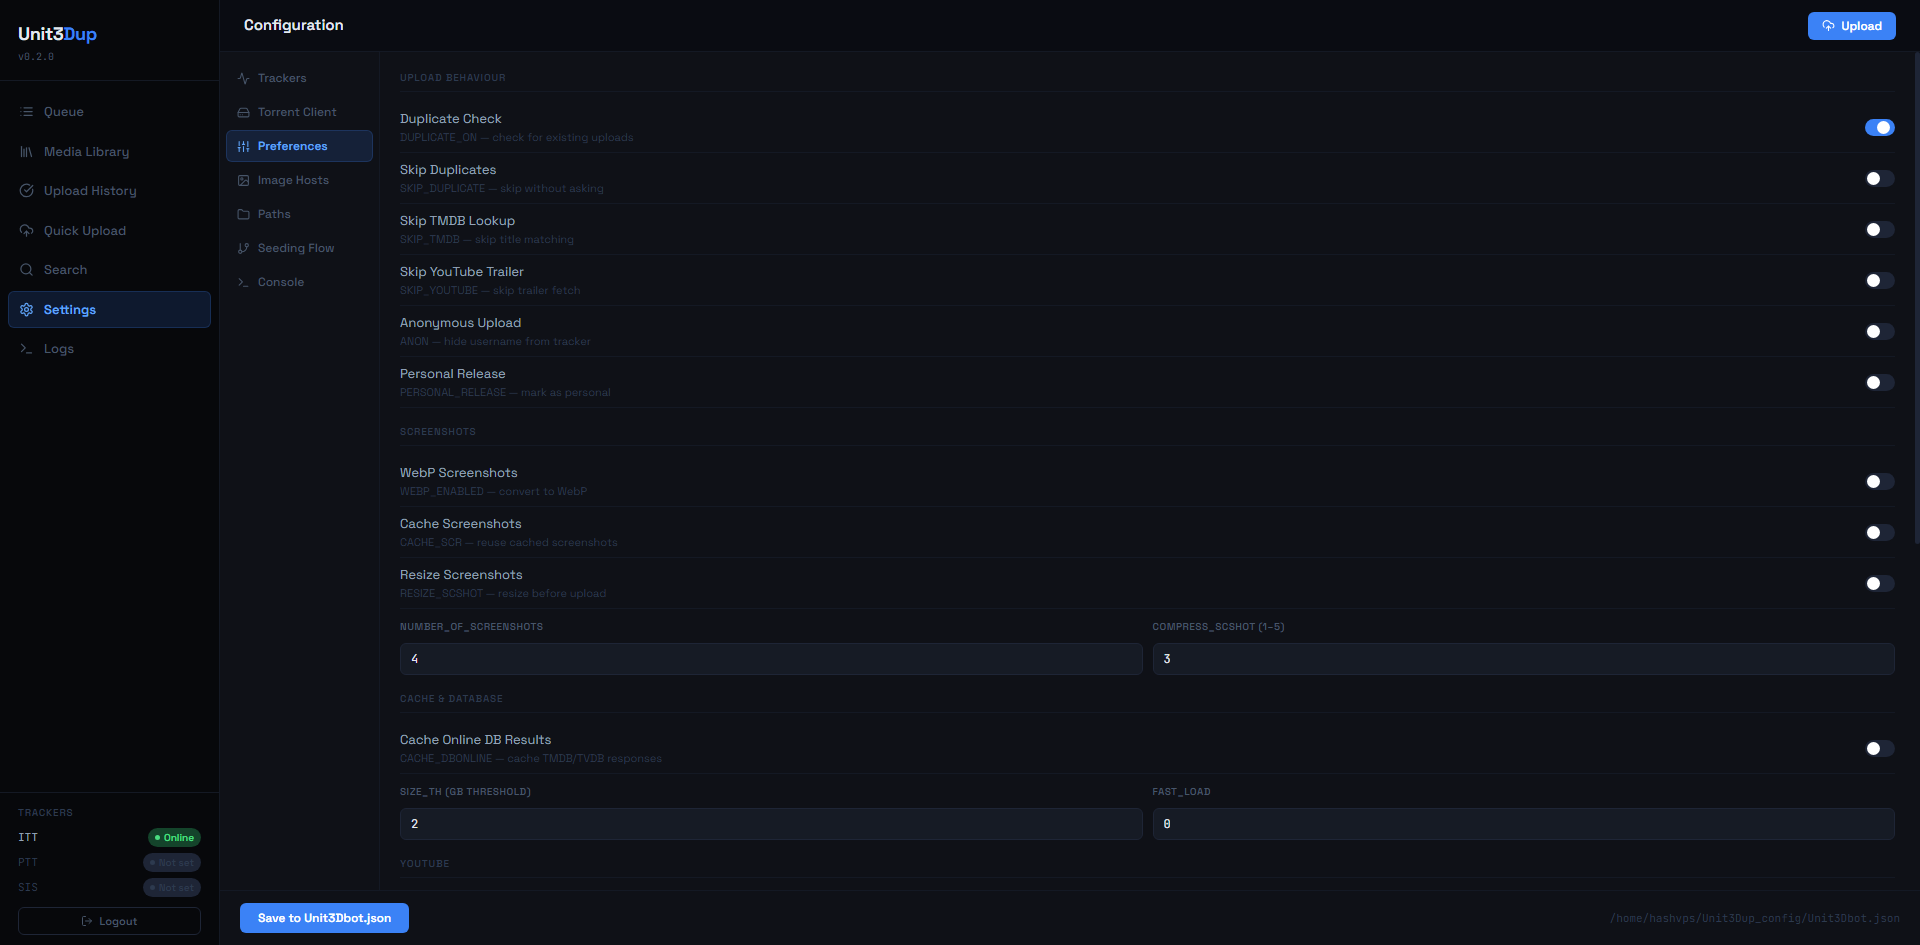Click the Trackers waveform icon

[243, 77]
